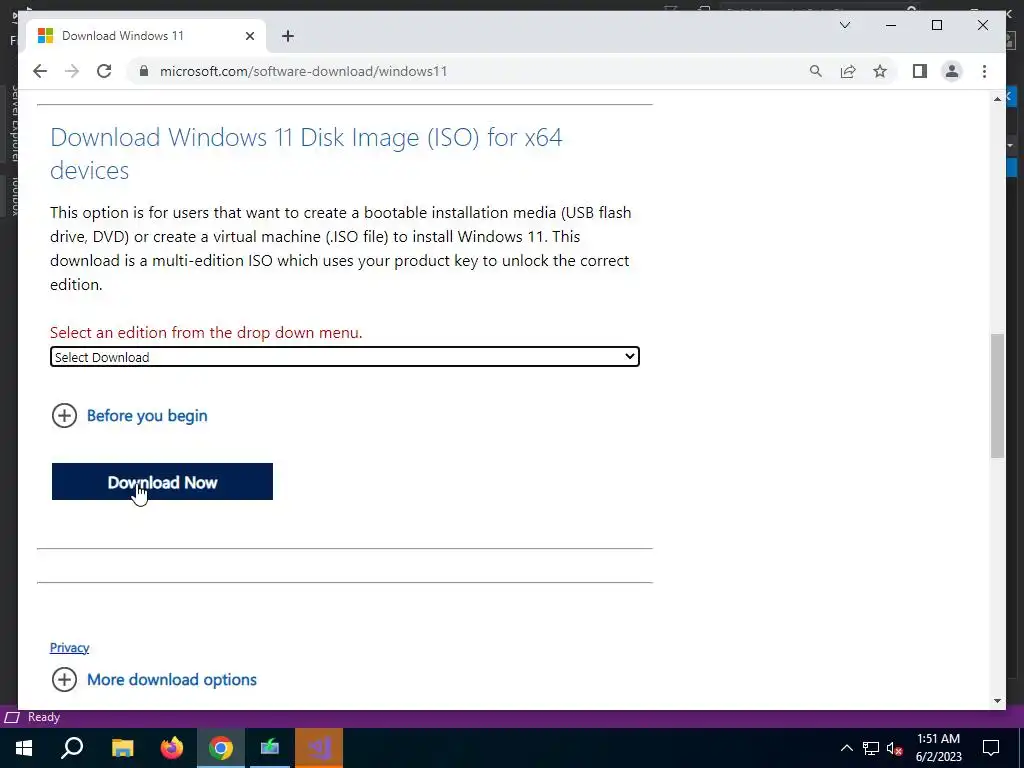Expand the Before you begin section
Image resolution: width=1024 pixels, height=768 pixels.
pyautogui.click(x=129, y=415)
